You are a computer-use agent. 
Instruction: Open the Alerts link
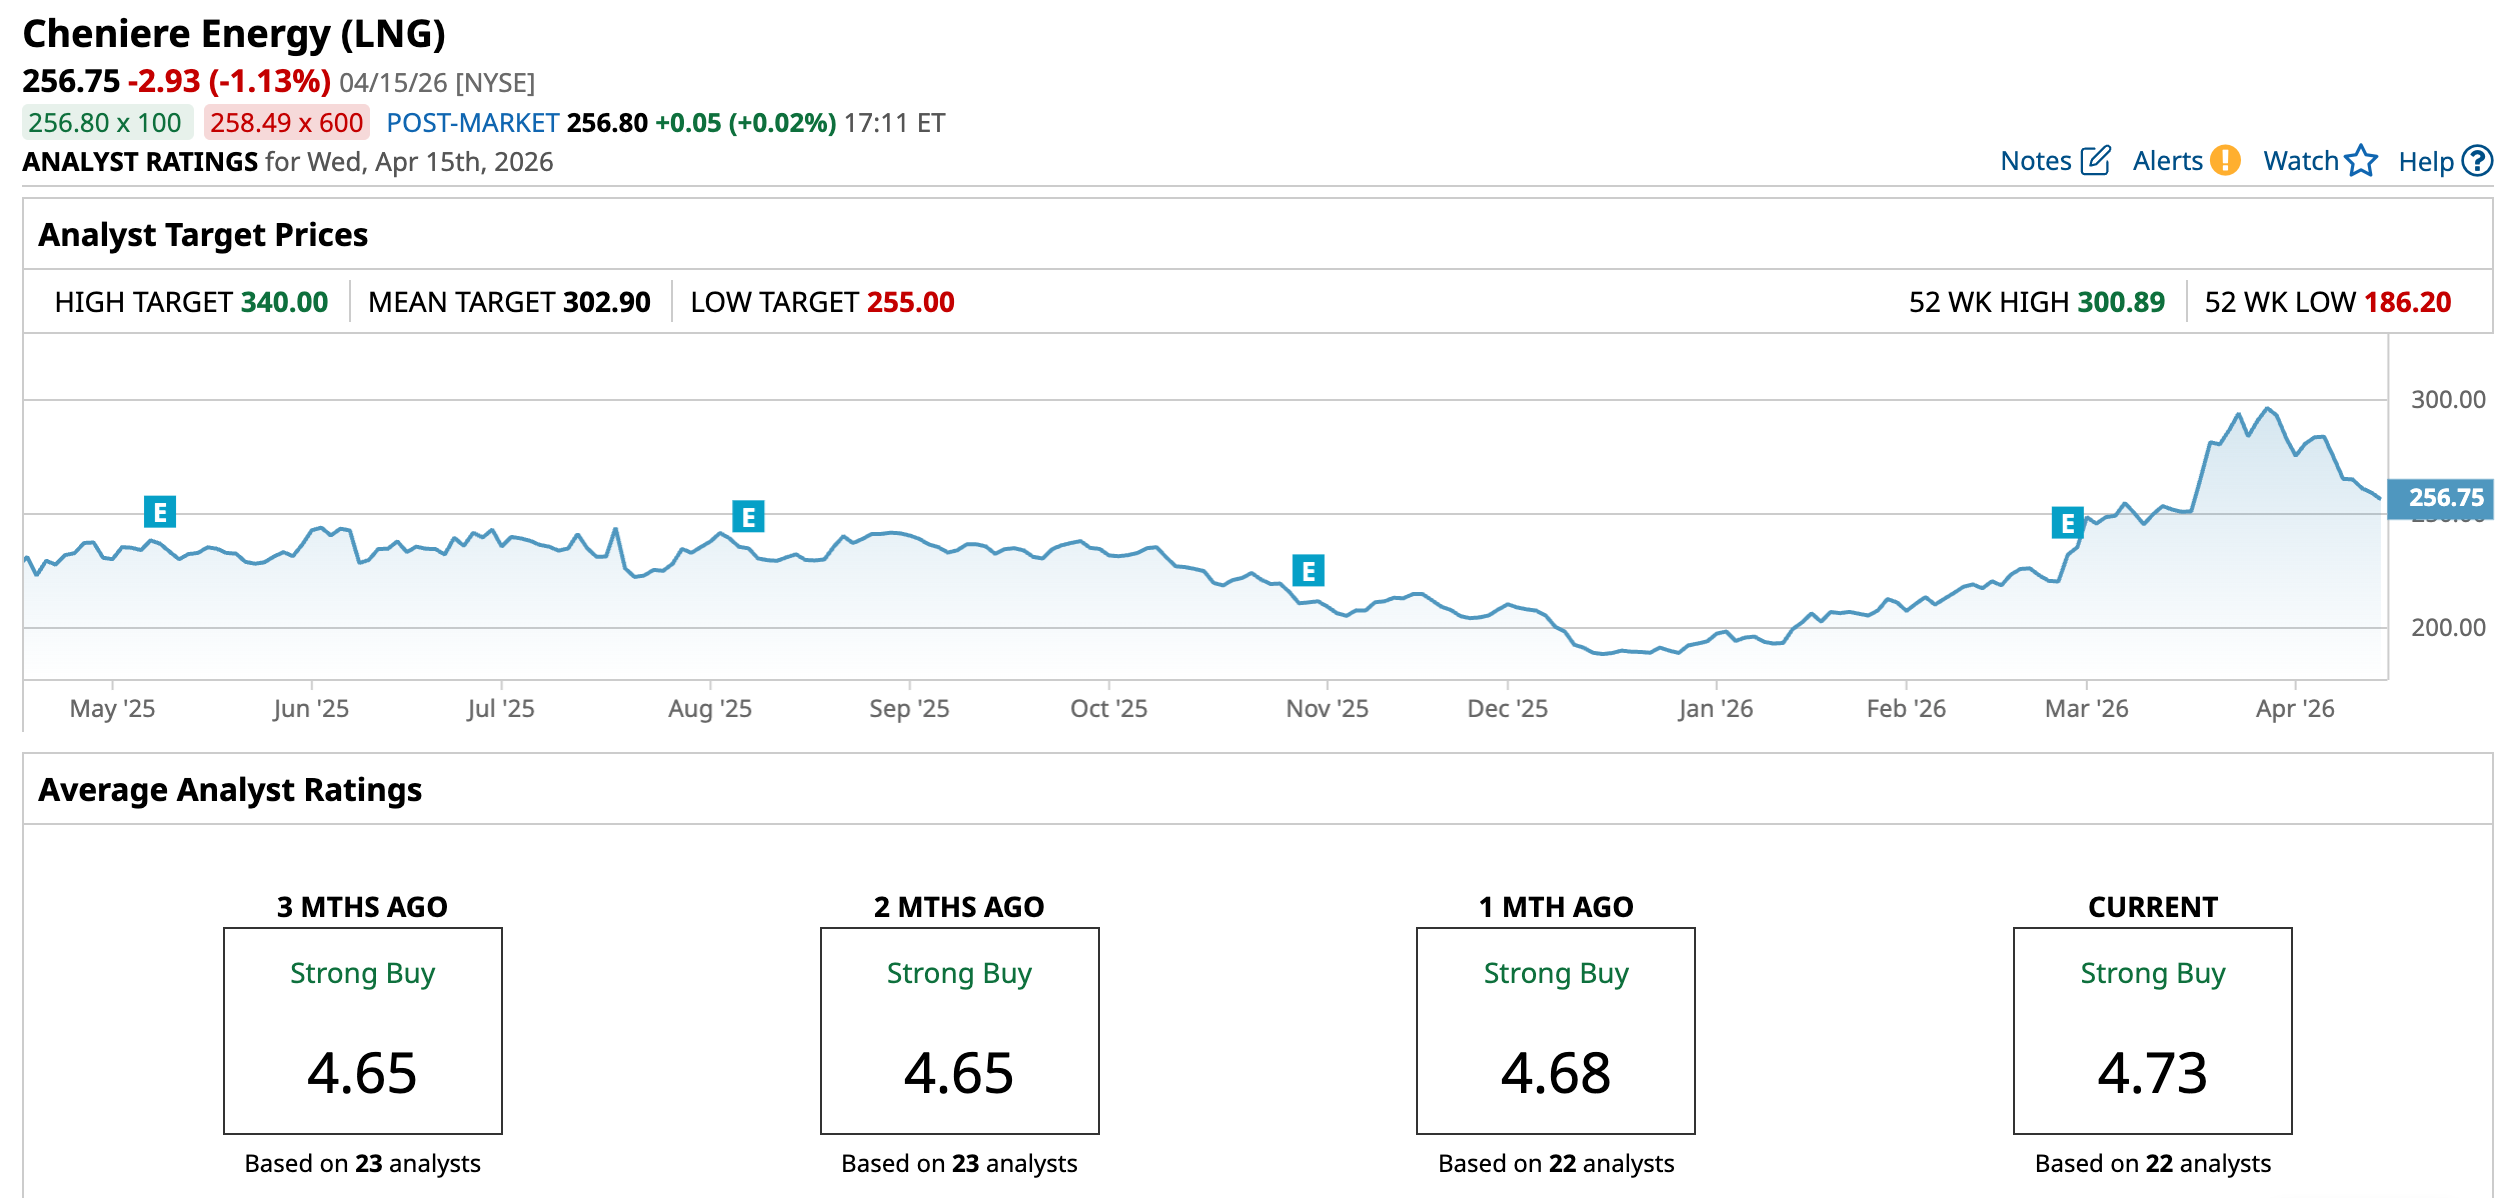(2167, 161)
